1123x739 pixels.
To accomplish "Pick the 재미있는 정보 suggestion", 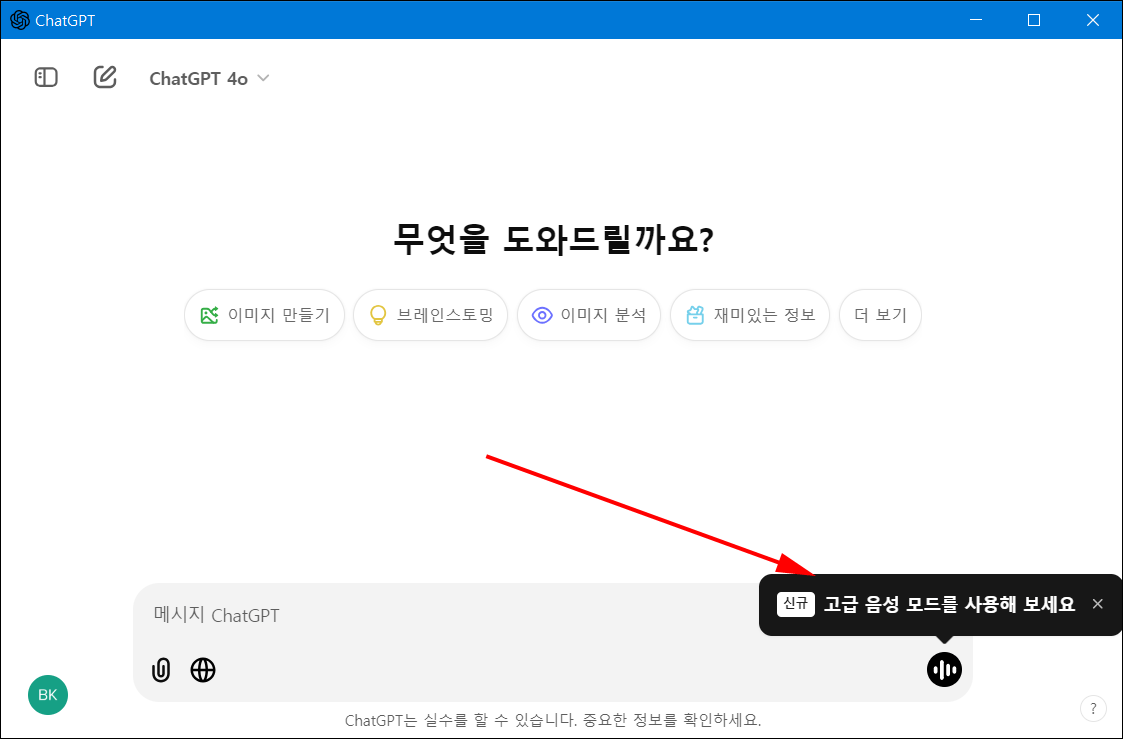I will [750, 315].
